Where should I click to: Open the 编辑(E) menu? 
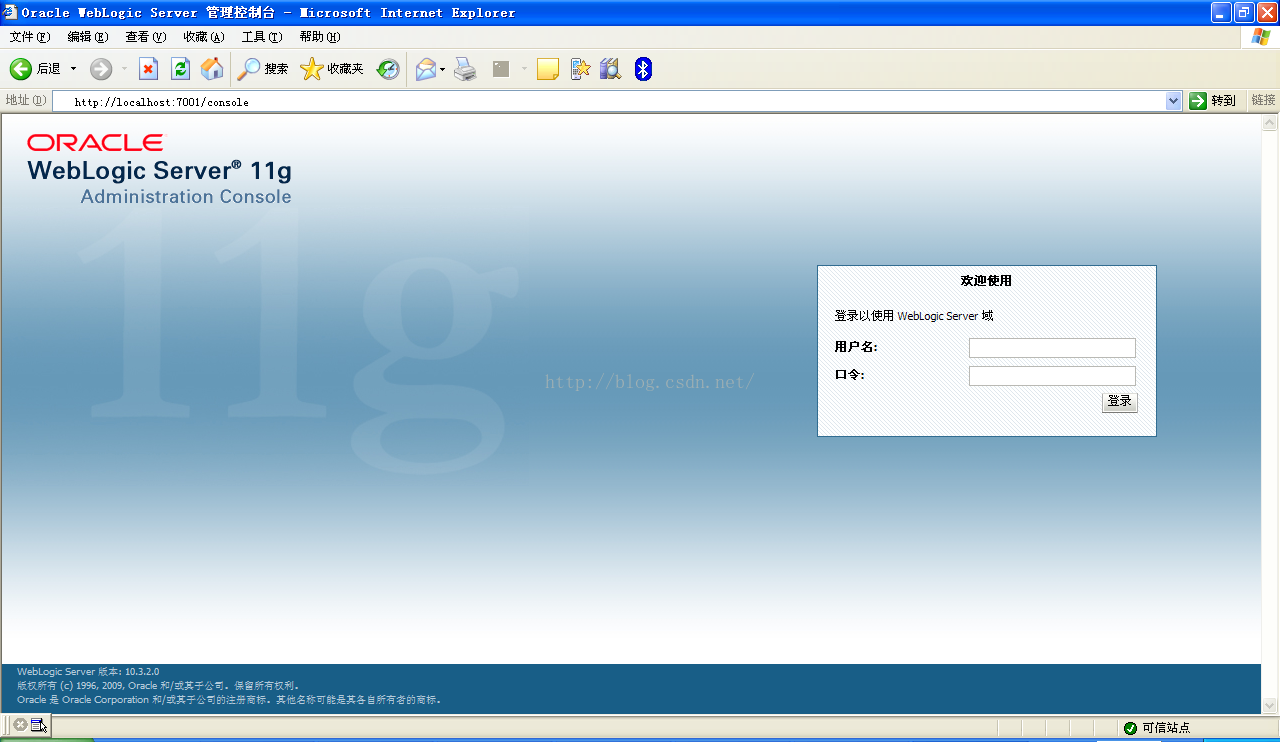point(88,37)
